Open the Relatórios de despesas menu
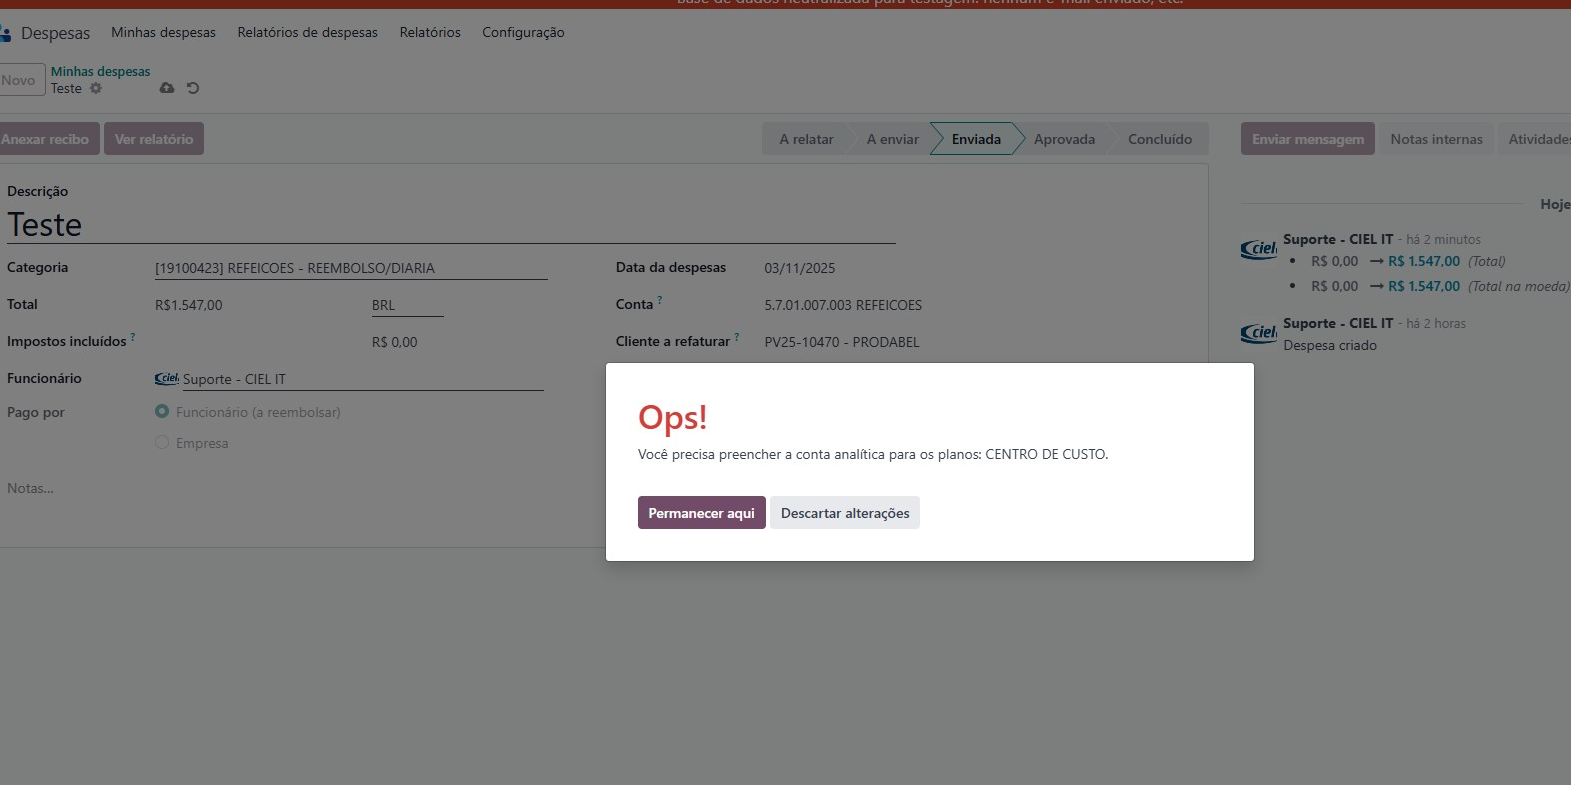 [x=307, y=32]
